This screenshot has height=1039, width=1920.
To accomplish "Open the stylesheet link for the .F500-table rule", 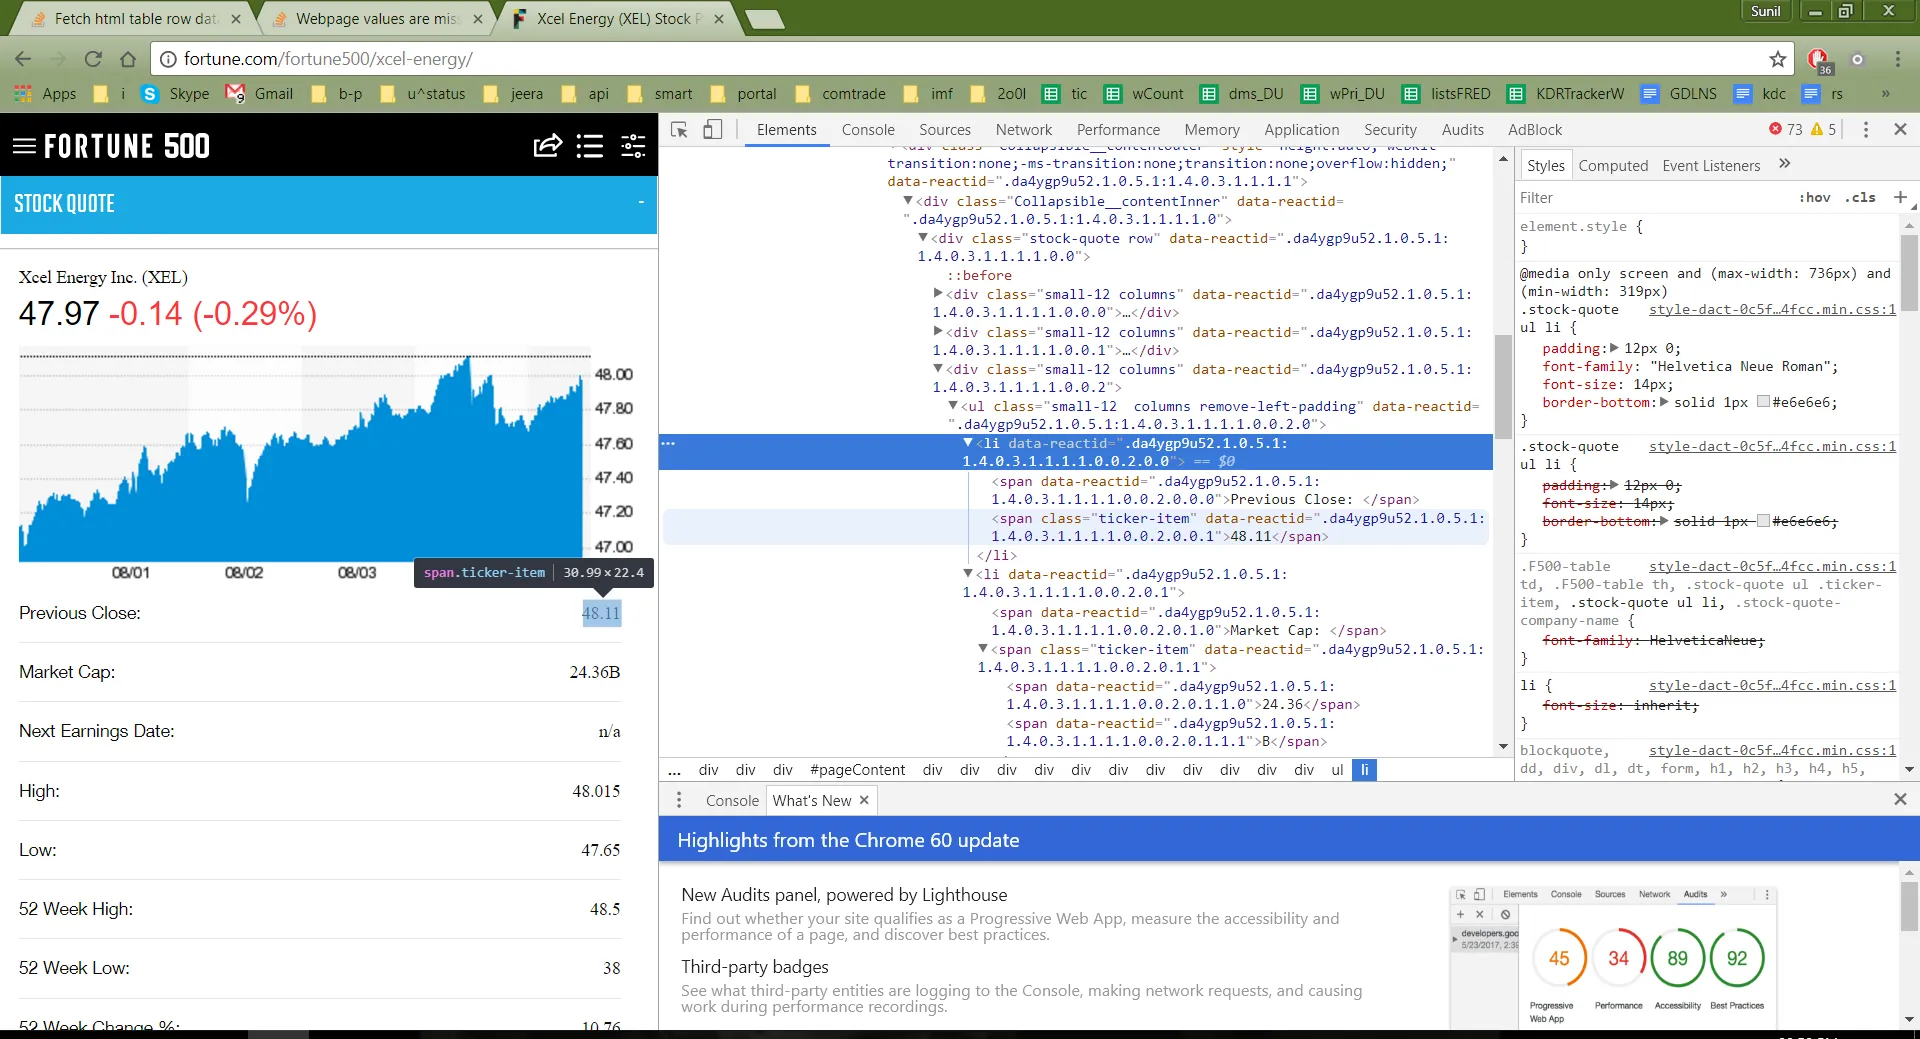I will [x=1772, y=567].
